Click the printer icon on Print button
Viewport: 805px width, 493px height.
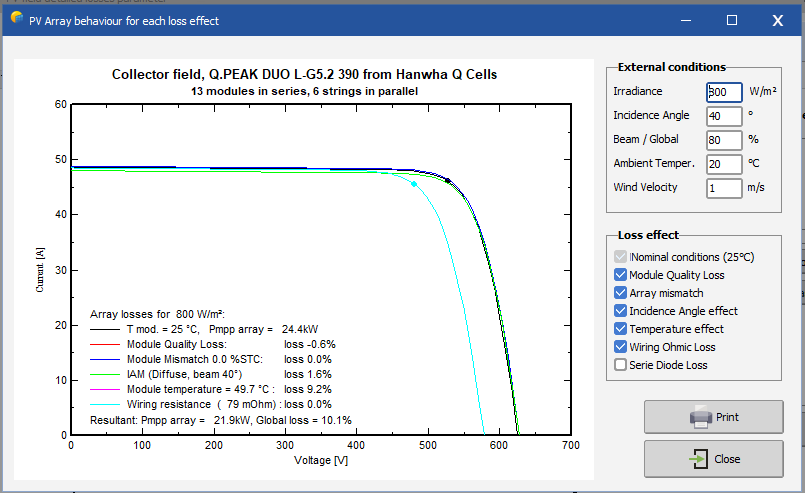click(701, 417)
